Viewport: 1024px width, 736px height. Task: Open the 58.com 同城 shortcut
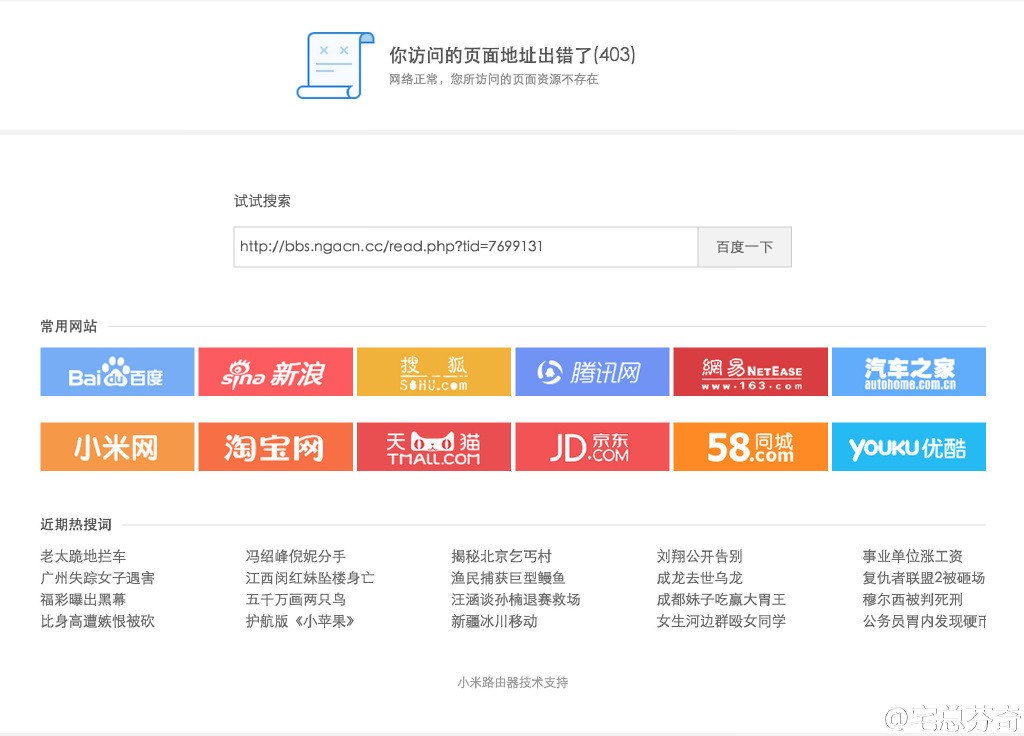point(750,446)
